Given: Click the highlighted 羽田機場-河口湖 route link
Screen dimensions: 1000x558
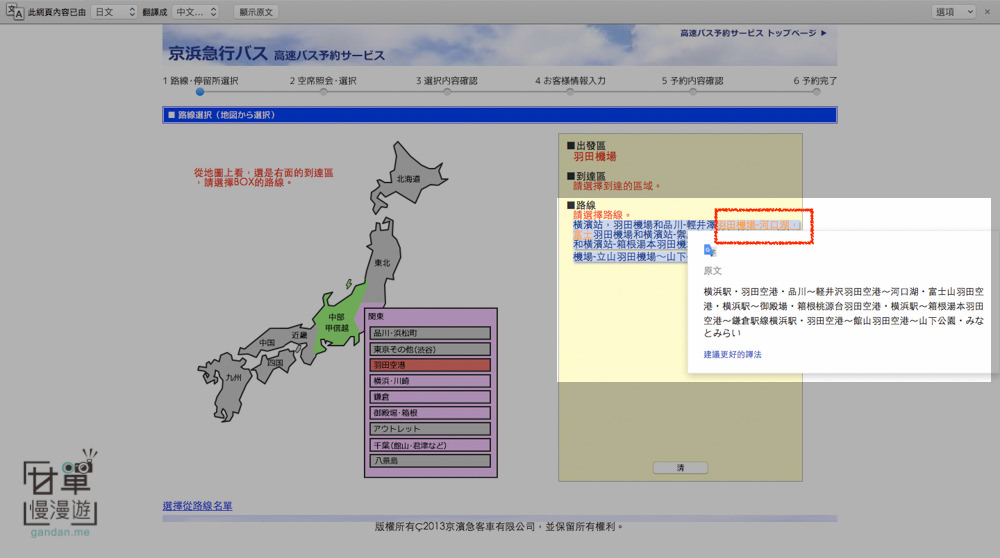Looking at the screenshot, I should pos(757,225).
